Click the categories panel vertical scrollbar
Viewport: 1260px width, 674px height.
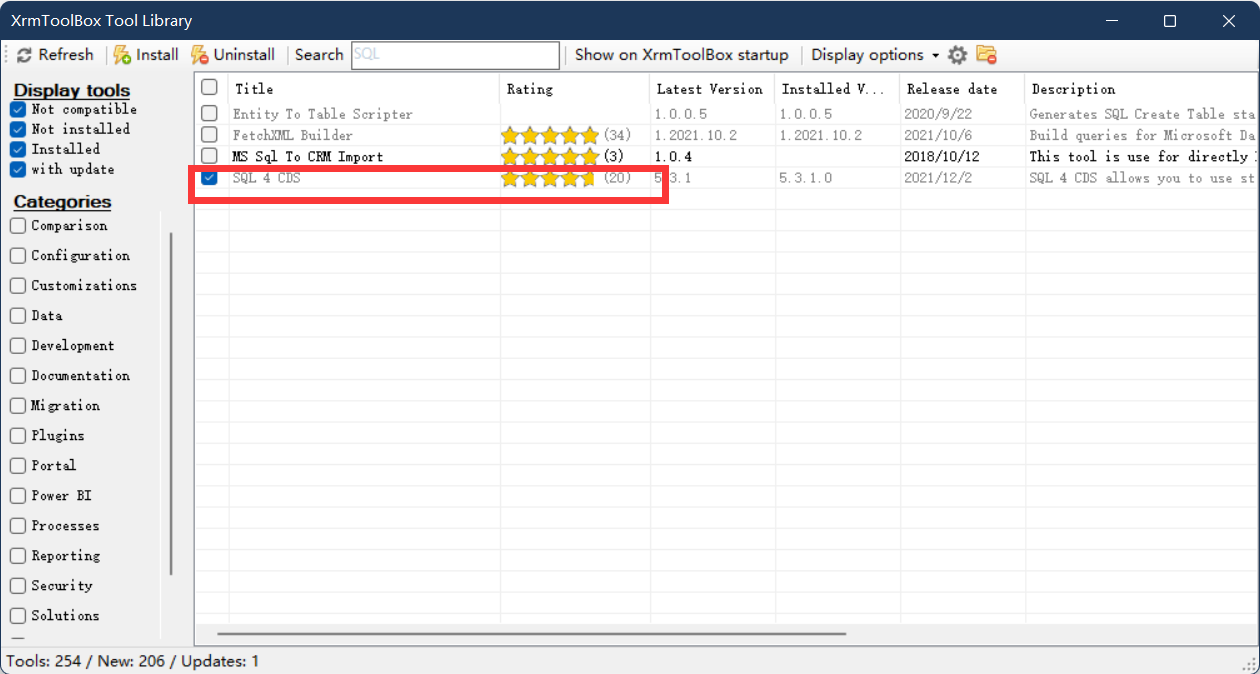[x=171, y=404]
